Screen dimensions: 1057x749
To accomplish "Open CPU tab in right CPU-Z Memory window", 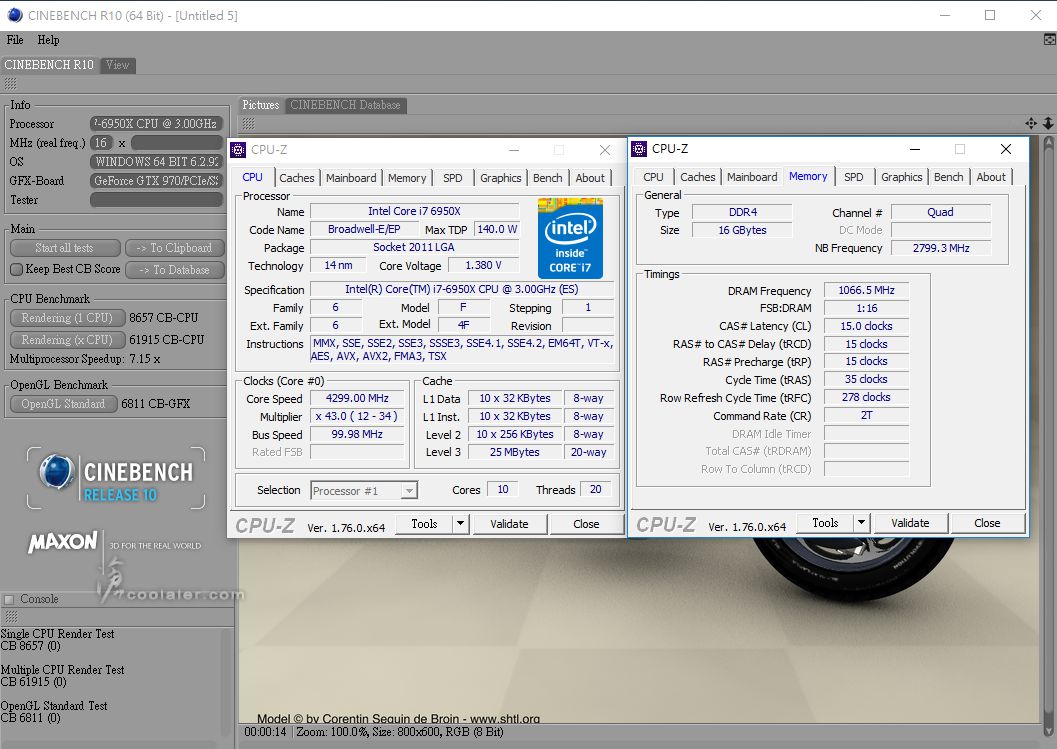I will 653,177.
